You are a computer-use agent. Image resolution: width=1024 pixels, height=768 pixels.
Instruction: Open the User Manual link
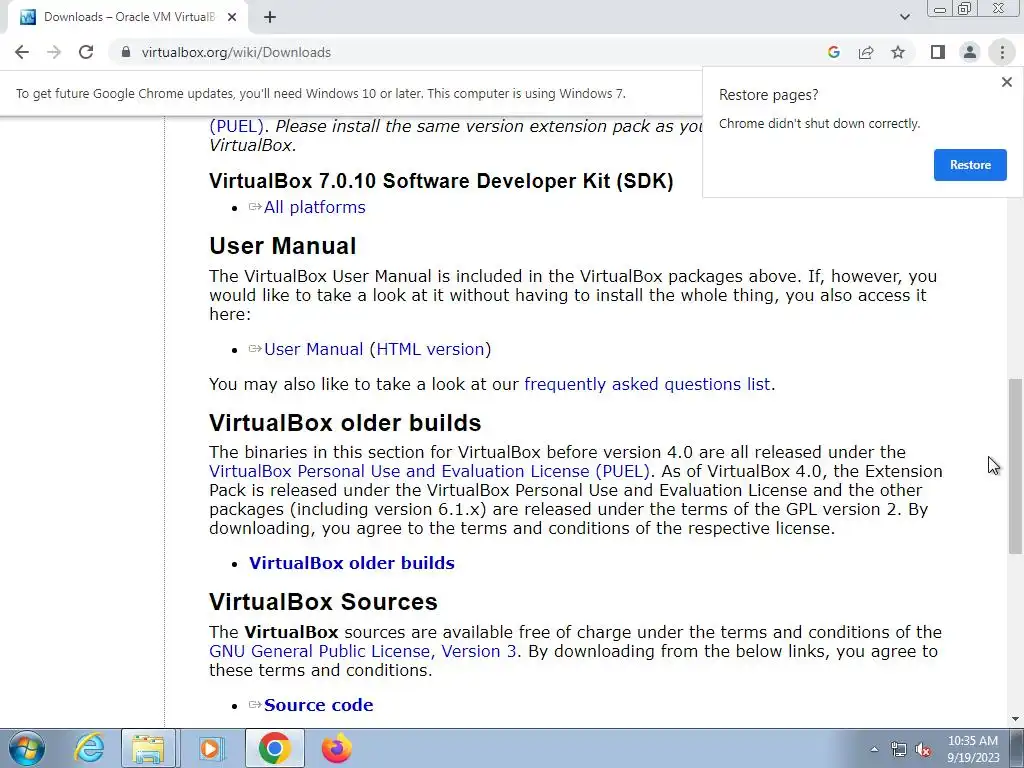(x=313, y=349)
